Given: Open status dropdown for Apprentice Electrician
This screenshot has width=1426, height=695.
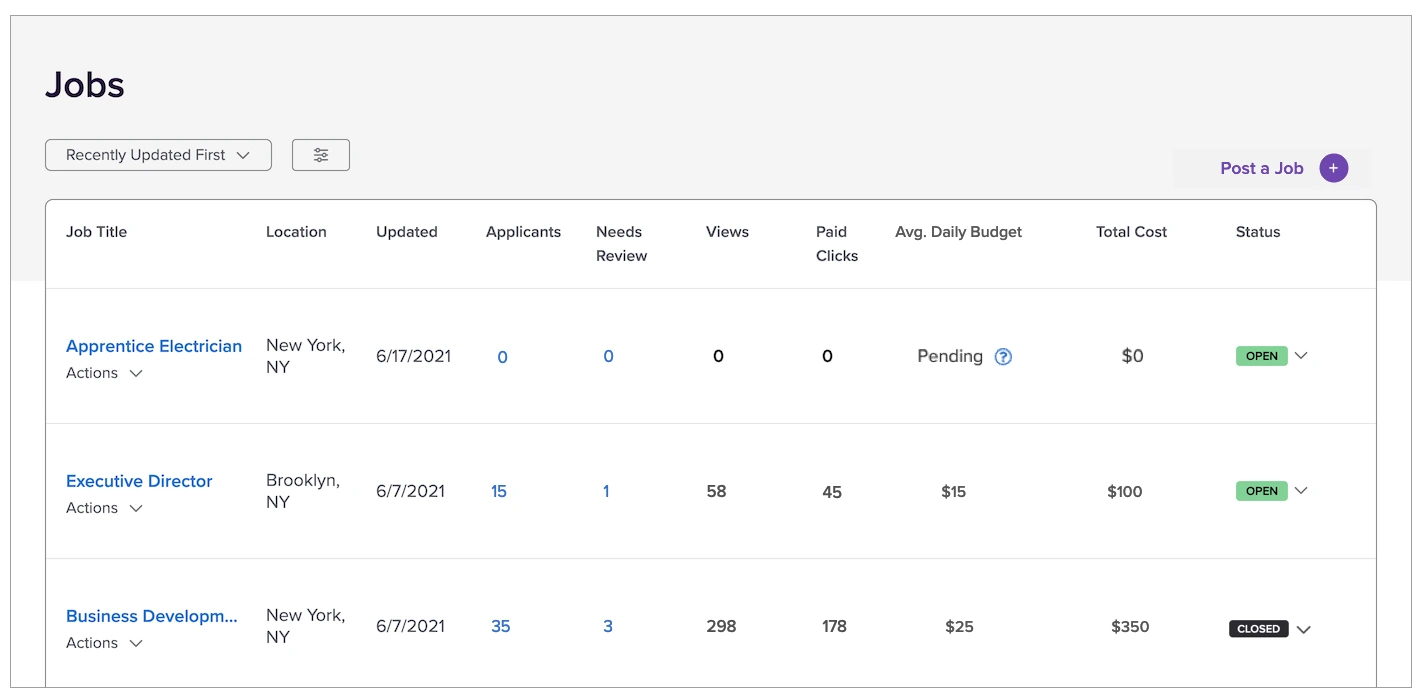Looking at the screenshot, I should [x=1301, y=355].
